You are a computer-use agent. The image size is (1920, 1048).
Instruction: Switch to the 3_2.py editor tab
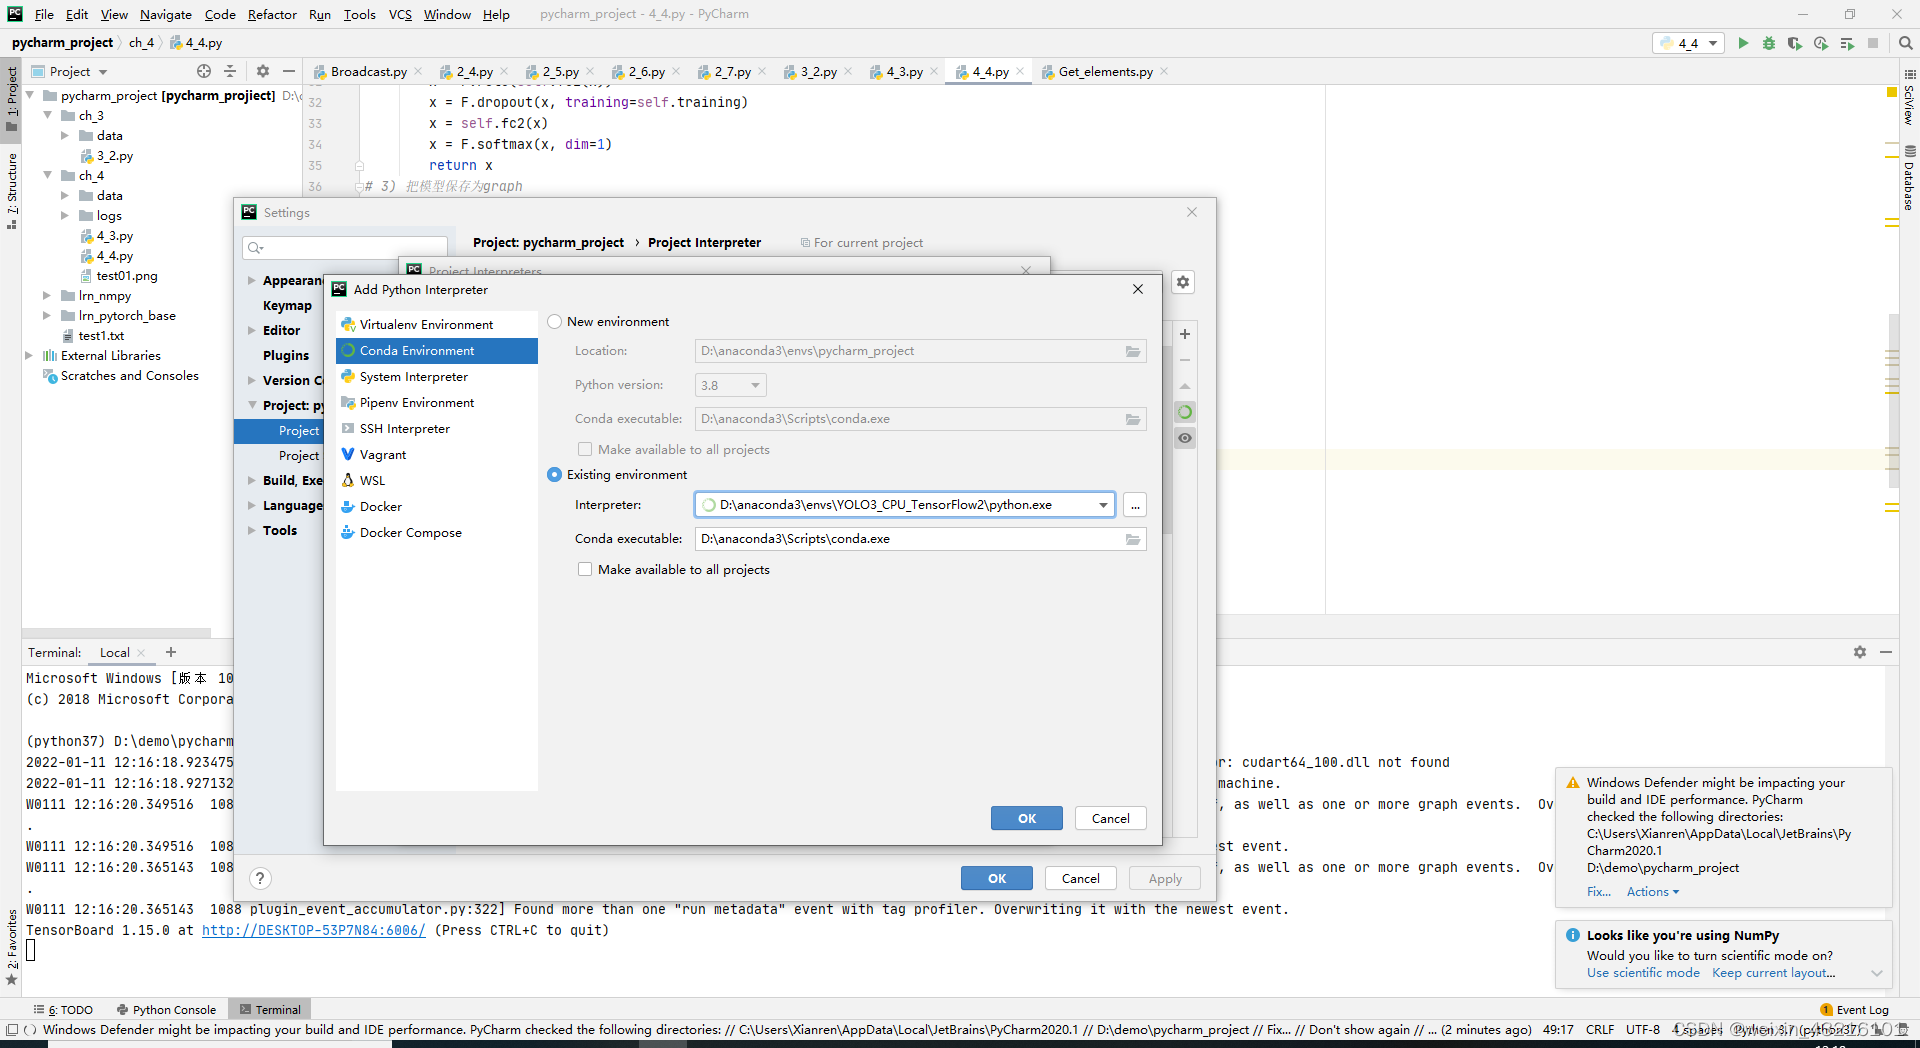tap(818, 72)
